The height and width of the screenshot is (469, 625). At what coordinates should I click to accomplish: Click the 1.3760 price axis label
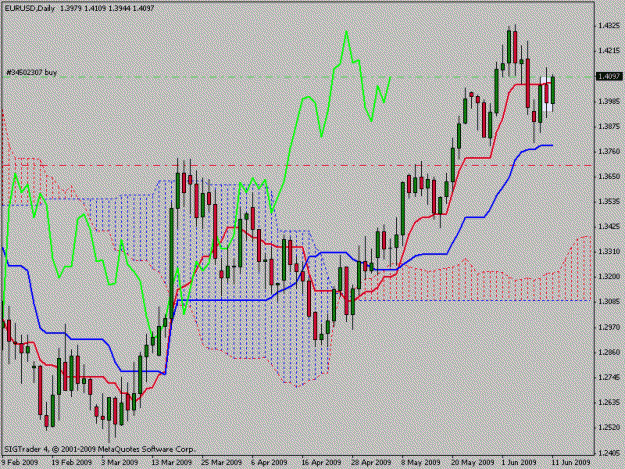pyautogui.click(x=609, y=151)
